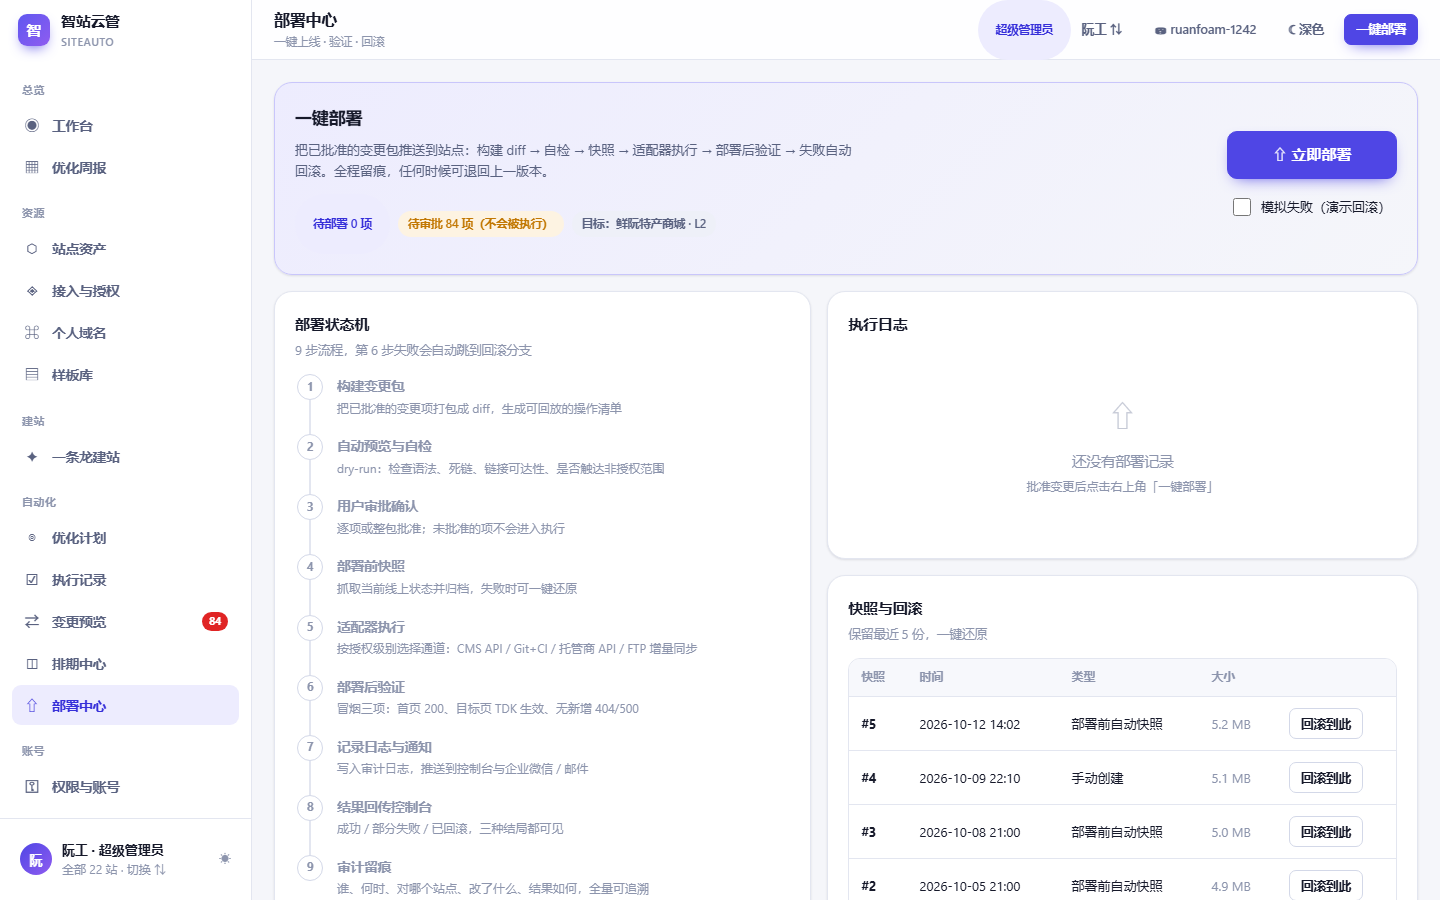
Task: Click the upload arrow icon in 执行日志
Action: pyautogui.click(x=1122, y=416)
